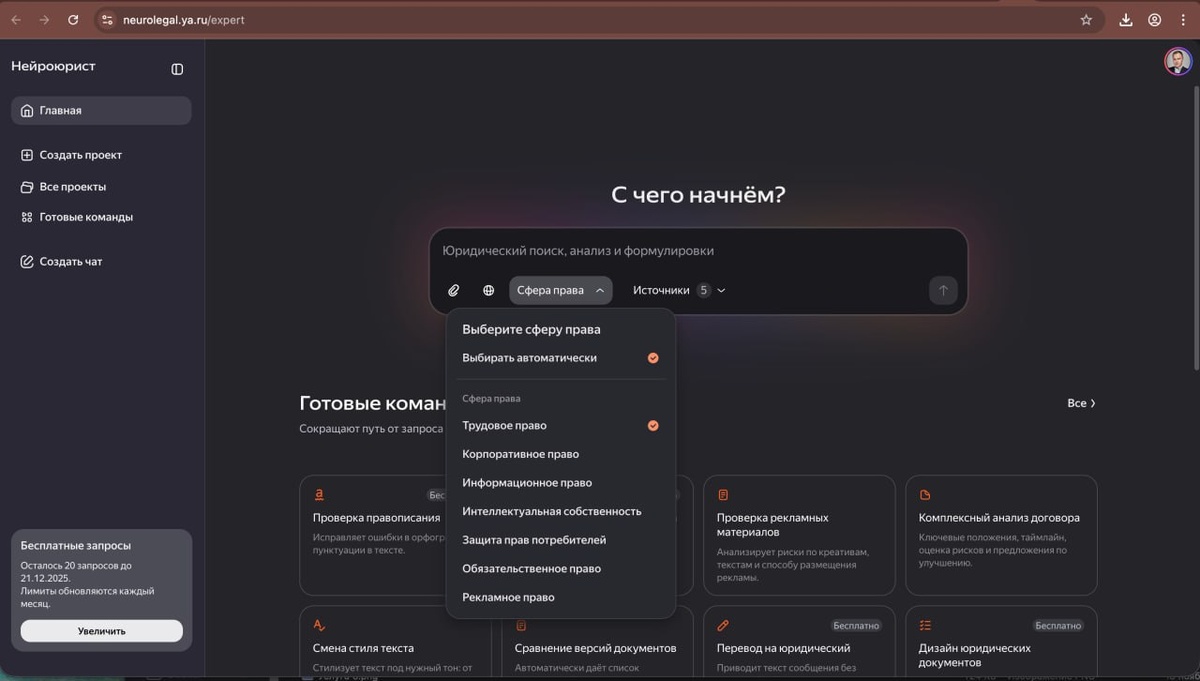Click the site info icon in address bar
The image size is (1200, 681).
coord(108,19)
